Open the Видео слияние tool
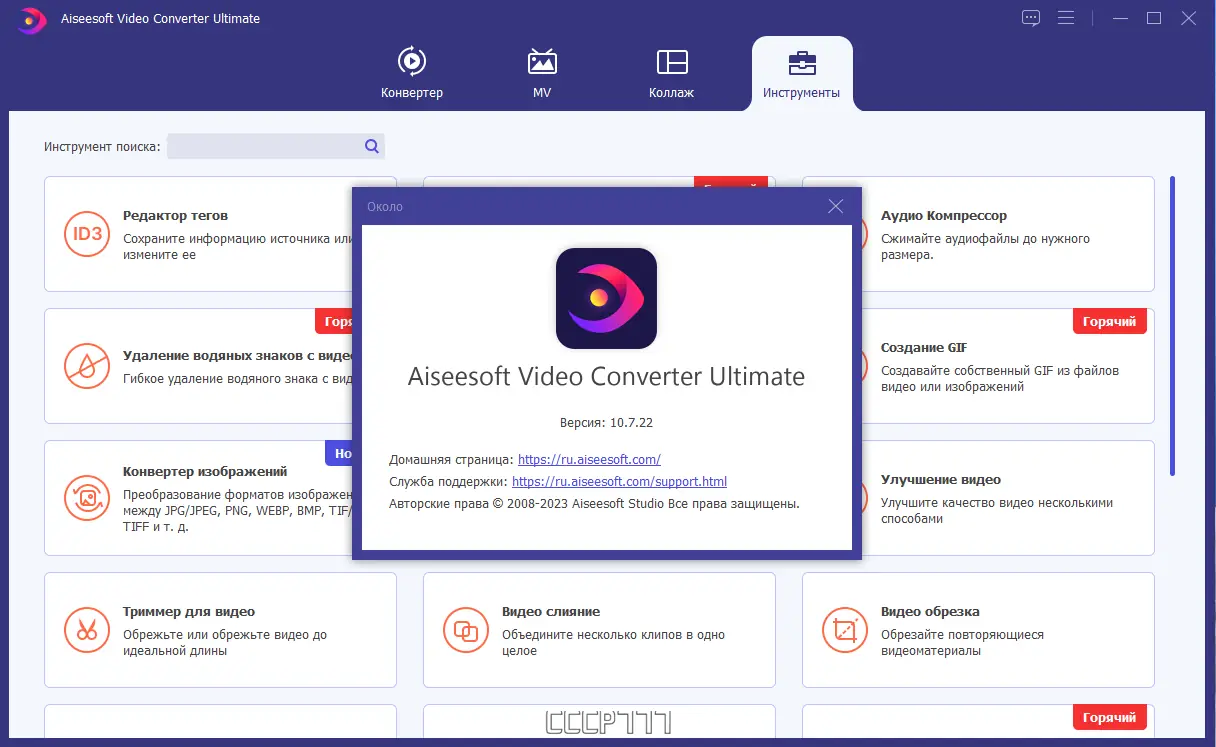 pos(599,630)
